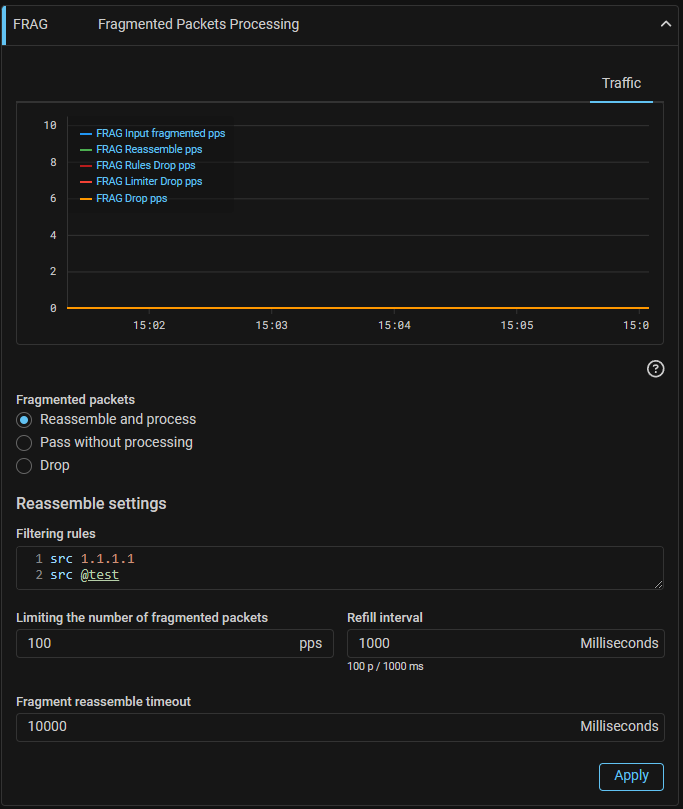Select the Drop radio button
Screen dimensions: 683x809
click(x=25, y=466)
